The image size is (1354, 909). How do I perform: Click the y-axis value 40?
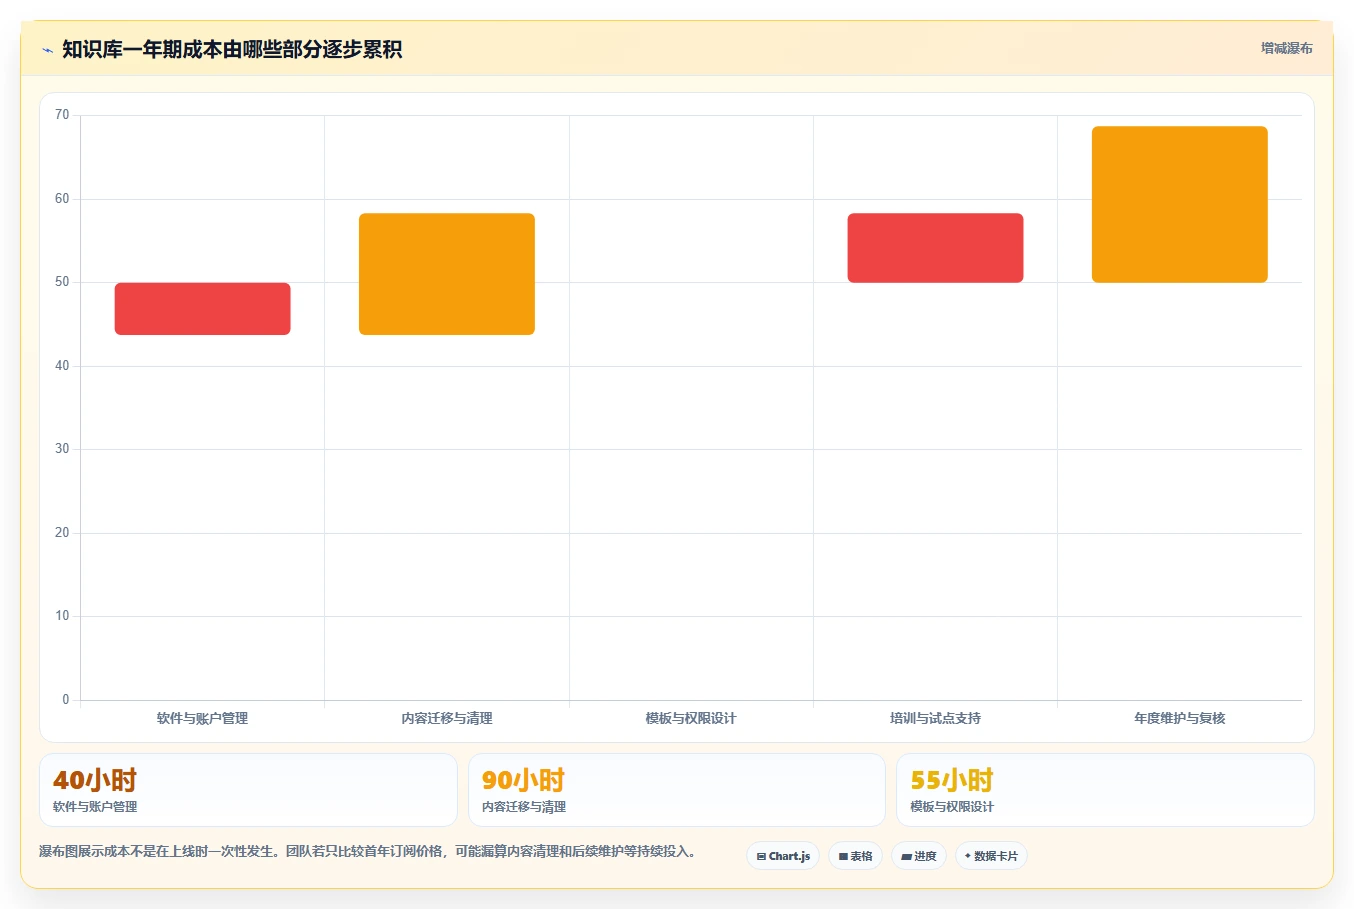62,366
